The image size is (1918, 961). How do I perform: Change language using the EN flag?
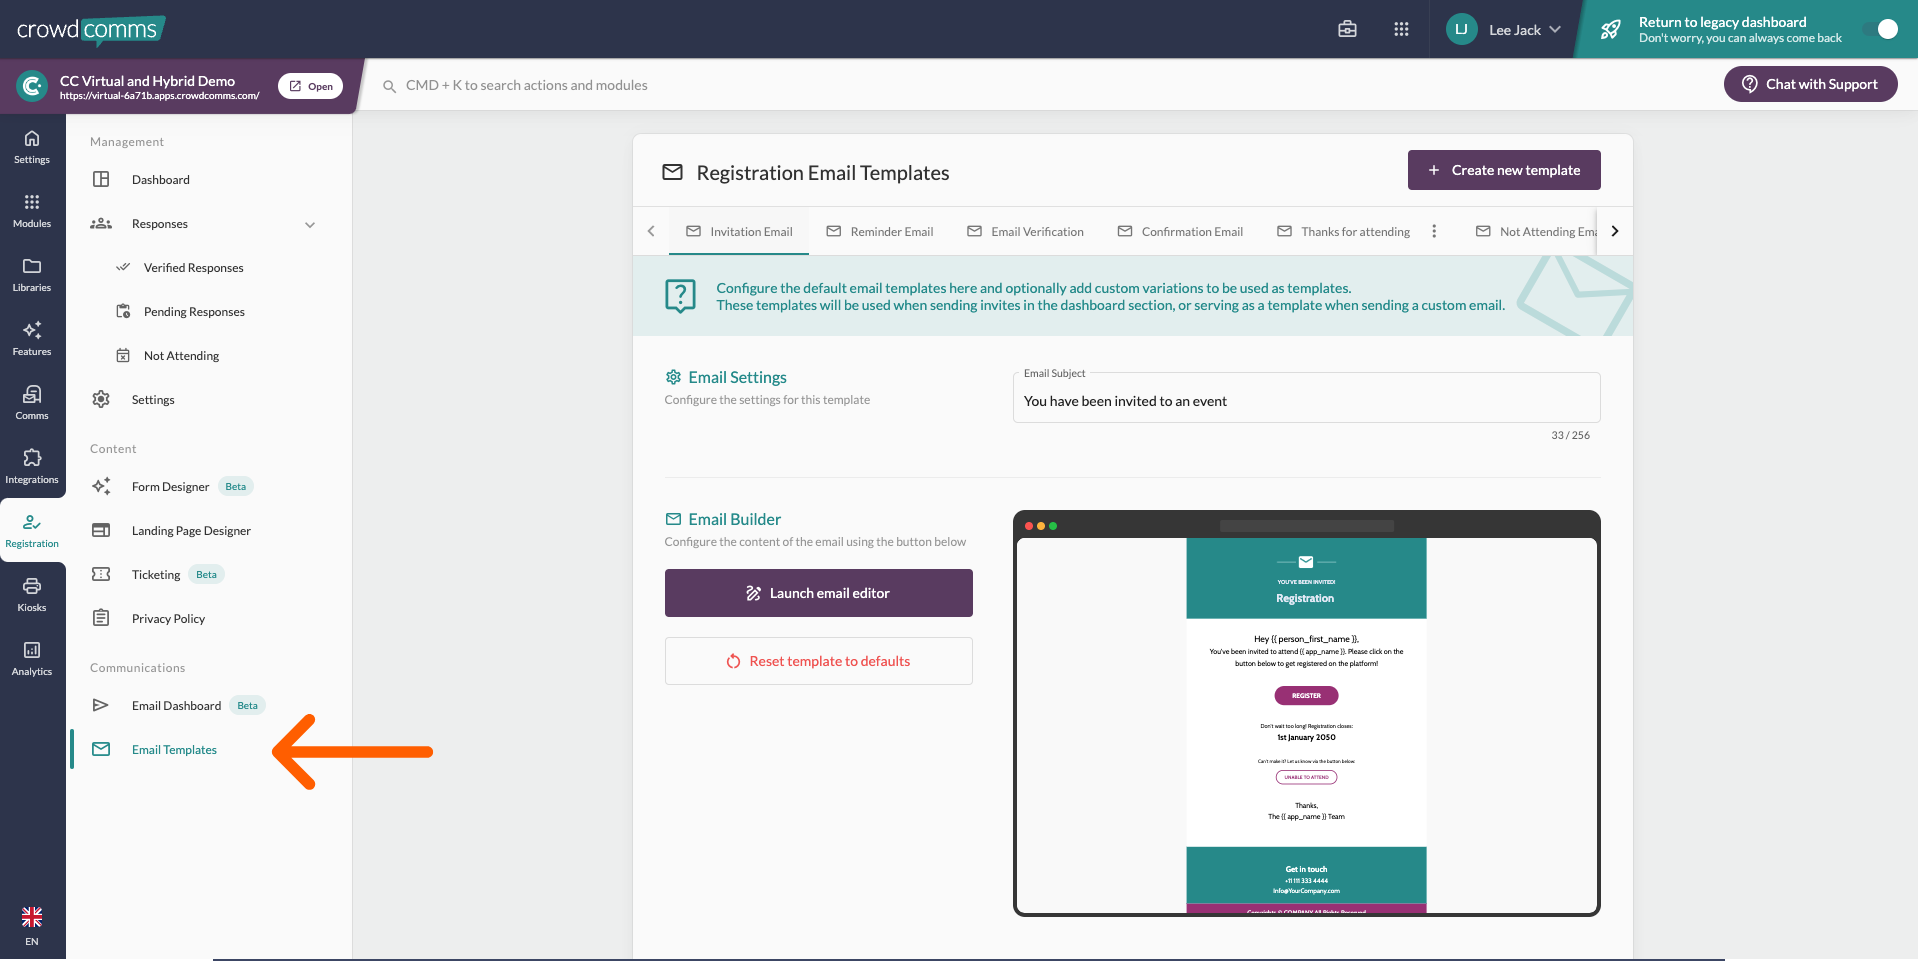32,924
